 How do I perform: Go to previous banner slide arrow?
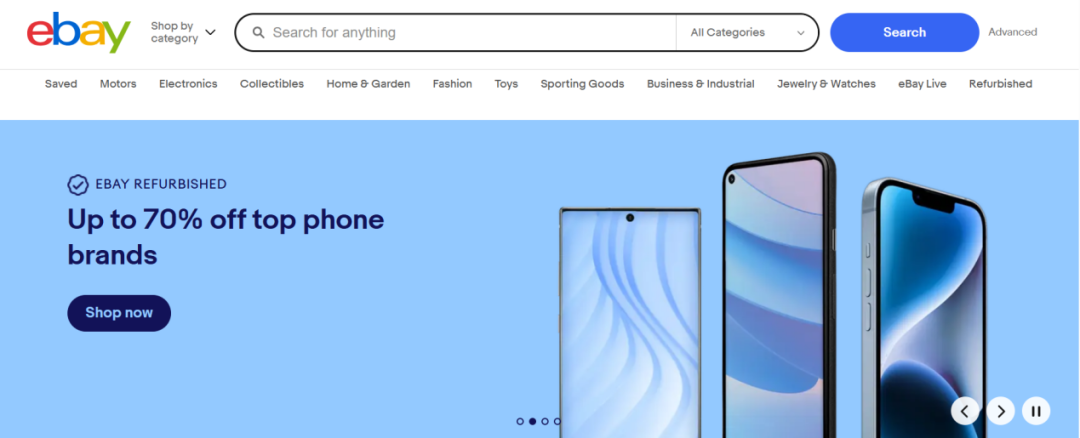[965, 411]
